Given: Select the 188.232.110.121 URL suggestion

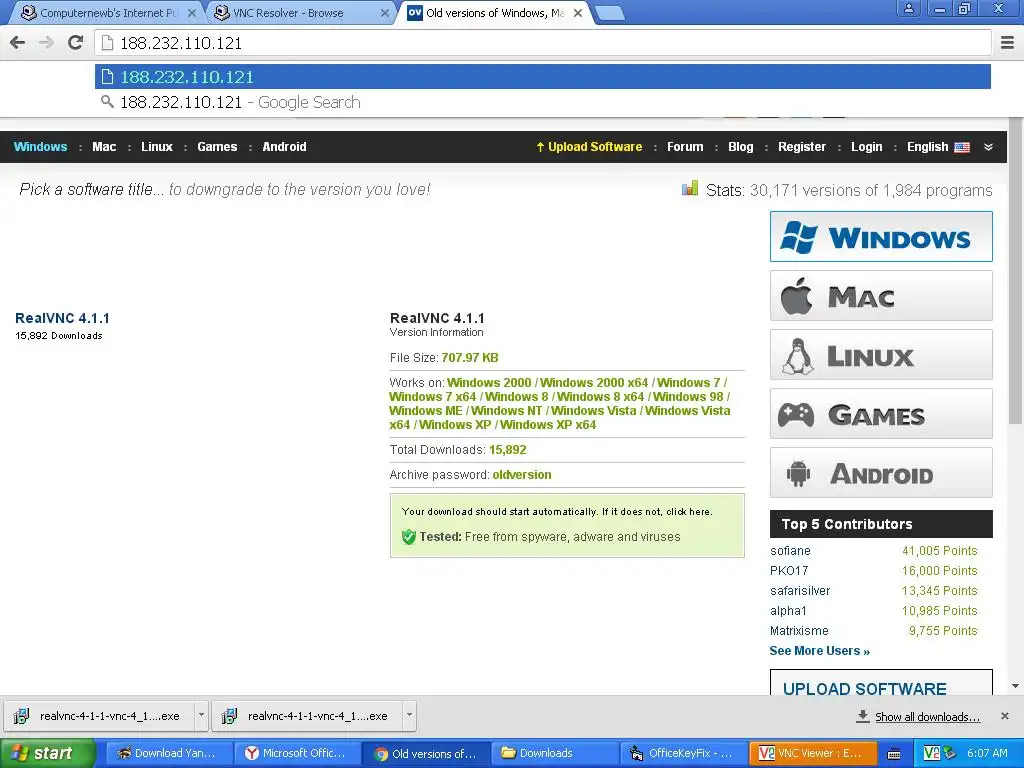Looking at the screenshot, I should click(x=543, y=77).
